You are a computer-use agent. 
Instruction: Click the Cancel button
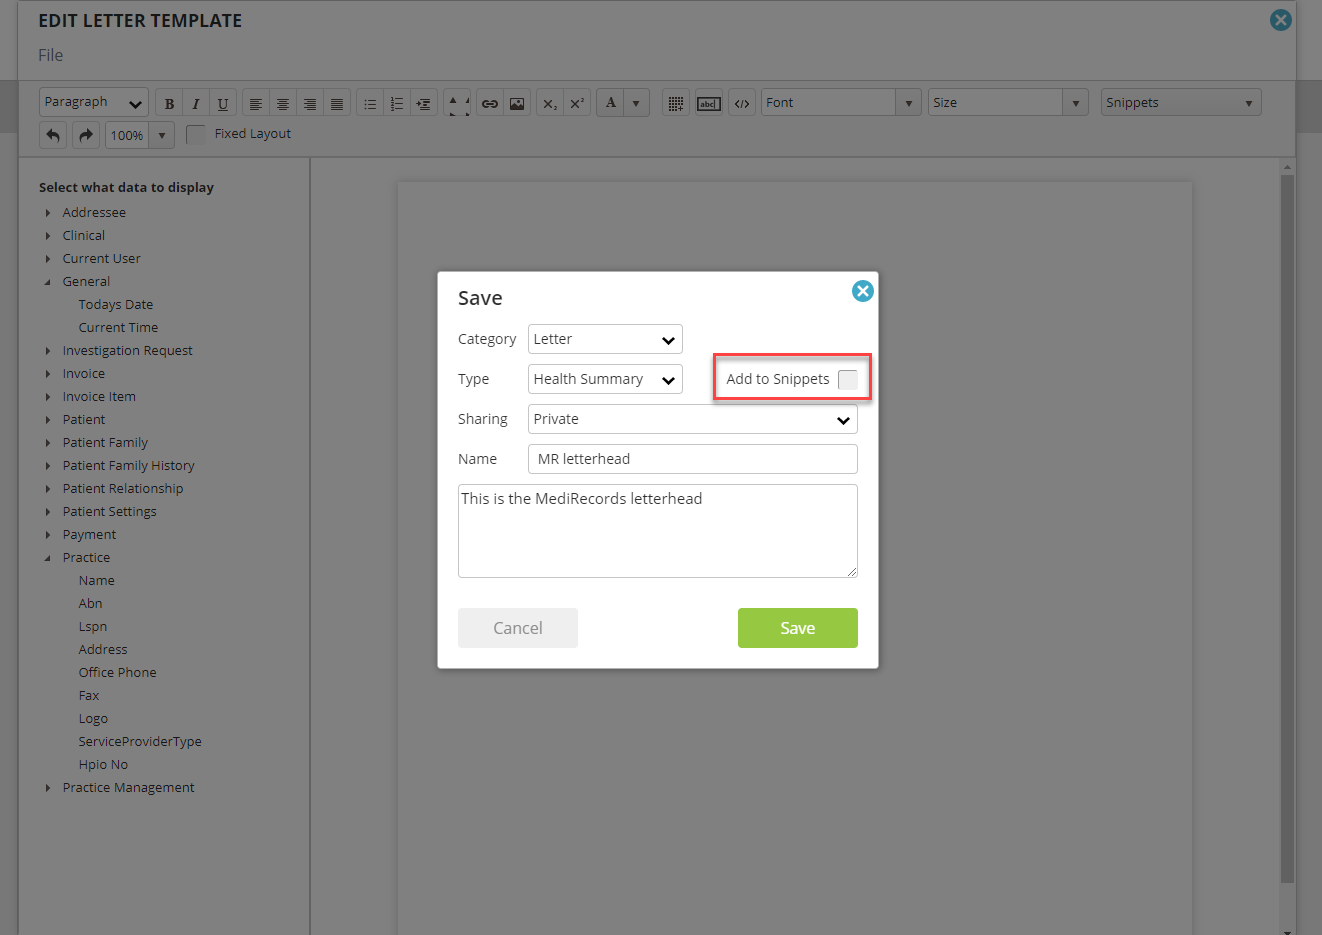click(518, 628)
